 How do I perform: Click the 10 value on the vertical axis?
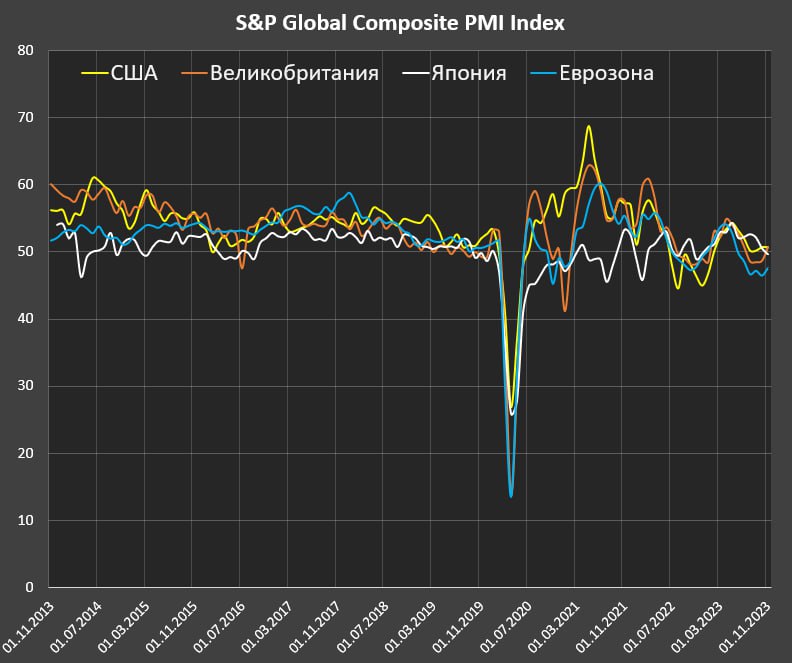coord(27,521)
